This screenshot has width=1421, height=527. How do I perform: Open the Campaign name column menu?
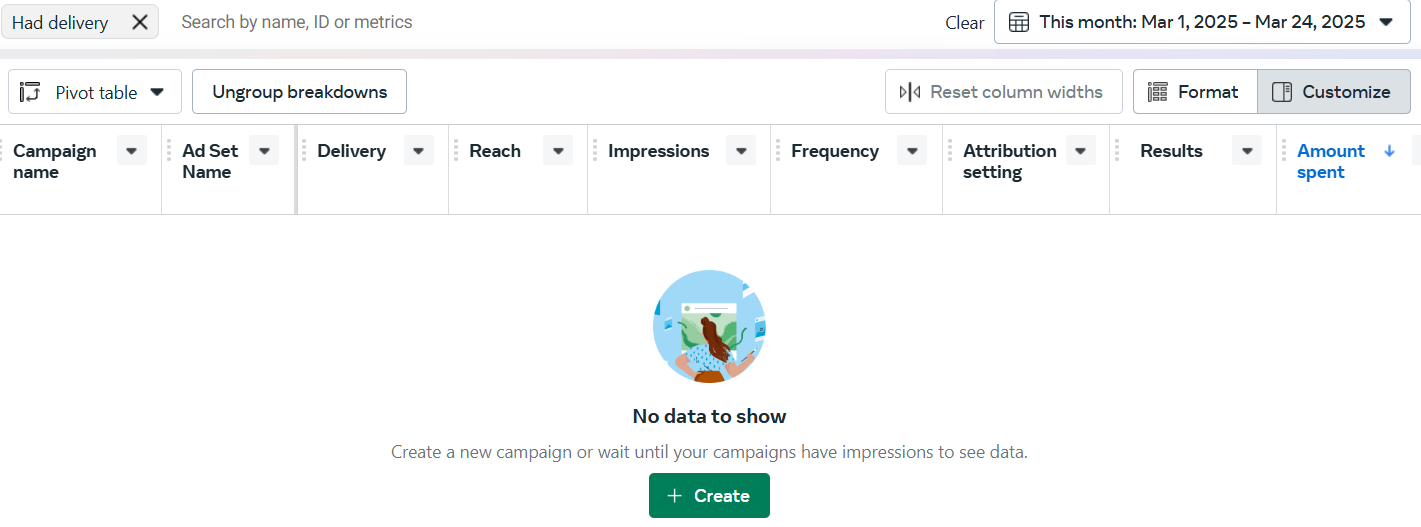tap(132, 151)
